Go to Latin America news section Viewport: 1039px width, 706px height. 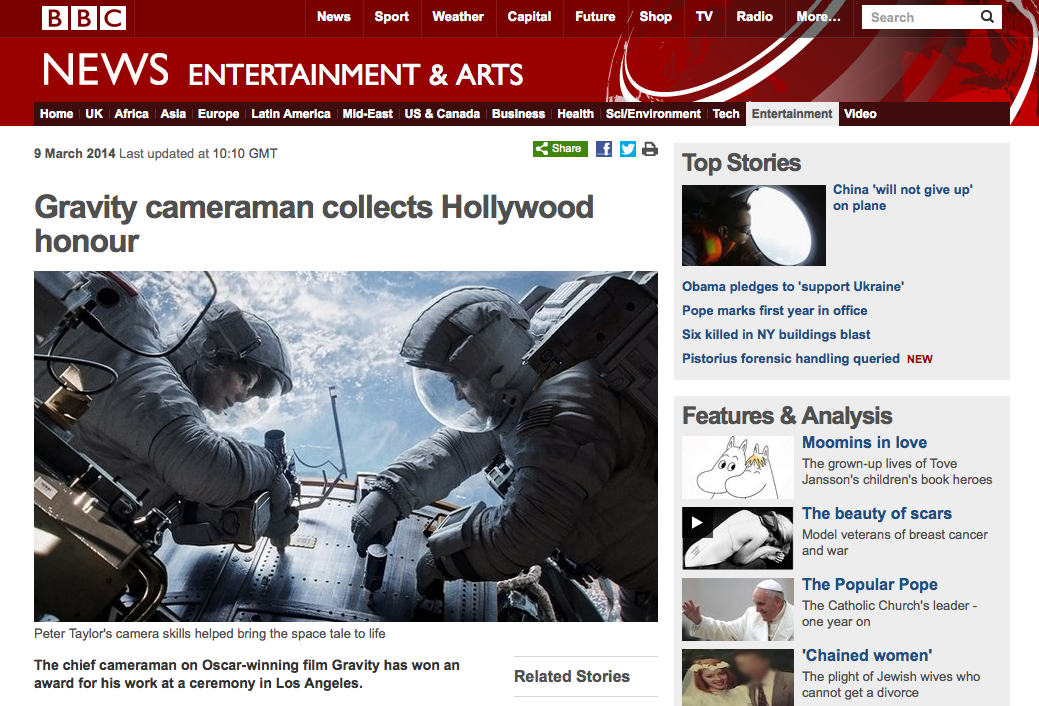(291, 114)
